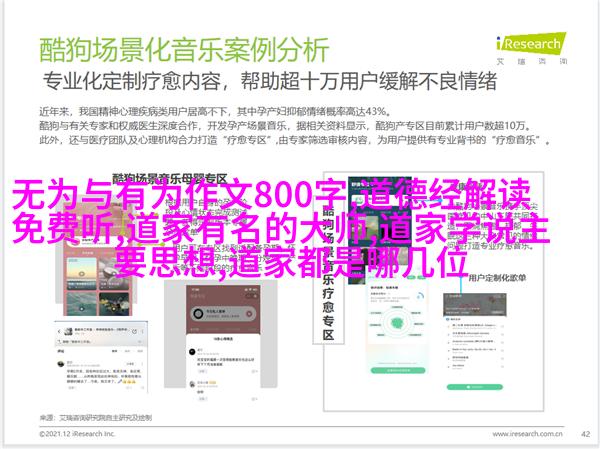Viewport: 600px width, 449px height.
Task: Click the line starting 酷狗与有关专家和权威医生
Action: click(x=285, y=126)
